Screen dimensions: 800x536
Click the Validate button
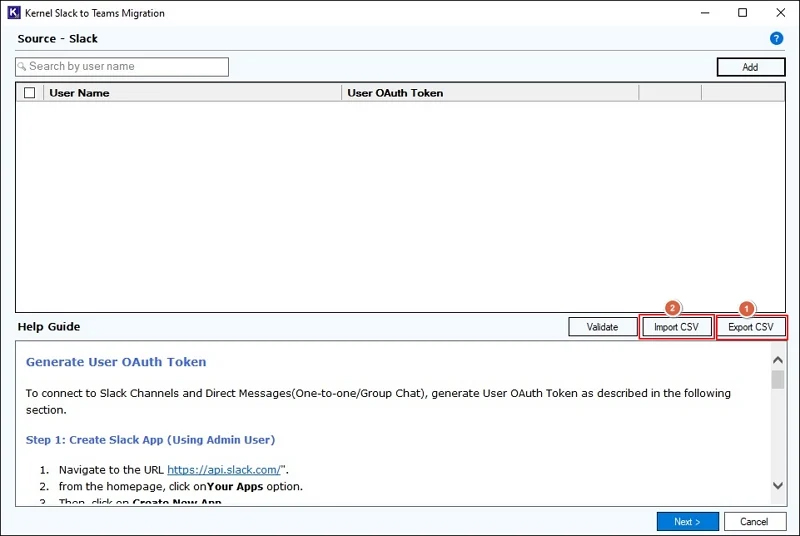click(602, 327)
